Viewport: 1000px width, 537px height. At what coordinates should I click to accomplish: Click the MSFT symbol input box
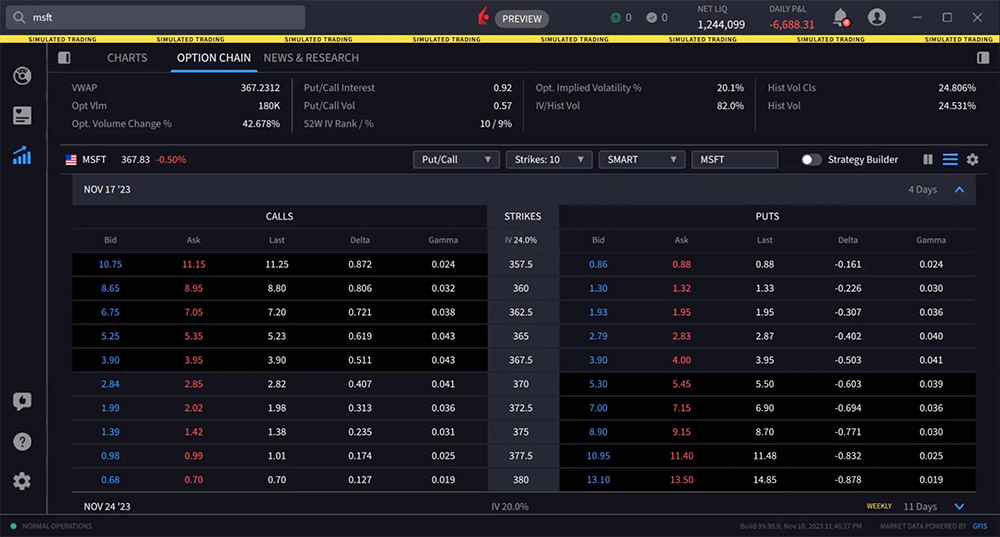click(735, 159)
